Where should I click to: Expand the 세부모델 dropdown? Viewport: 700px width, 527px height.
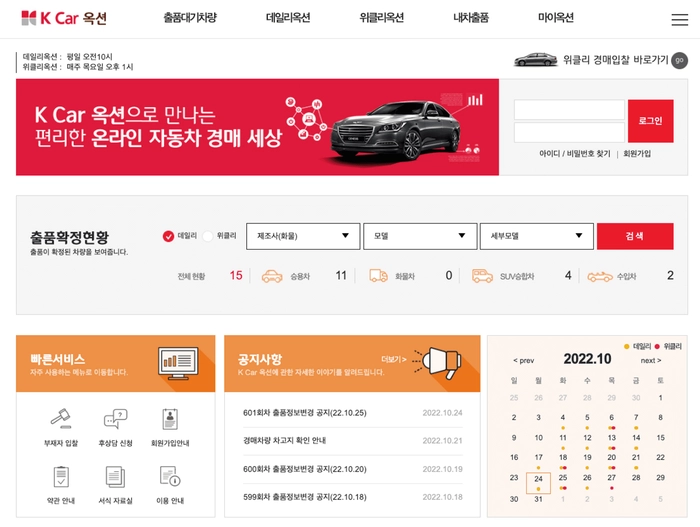[x=536, y=236]
